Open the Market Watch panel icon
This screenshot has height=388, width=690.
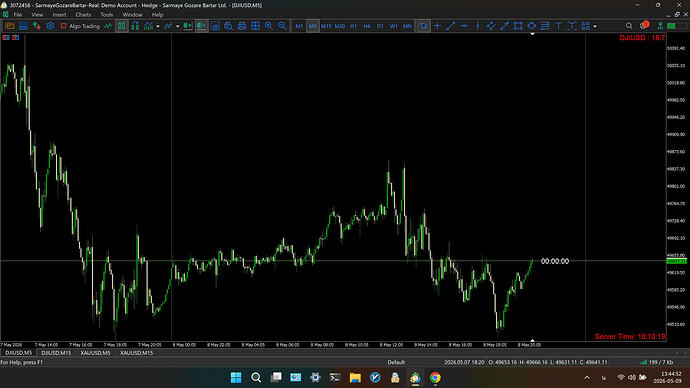[10, 26]
